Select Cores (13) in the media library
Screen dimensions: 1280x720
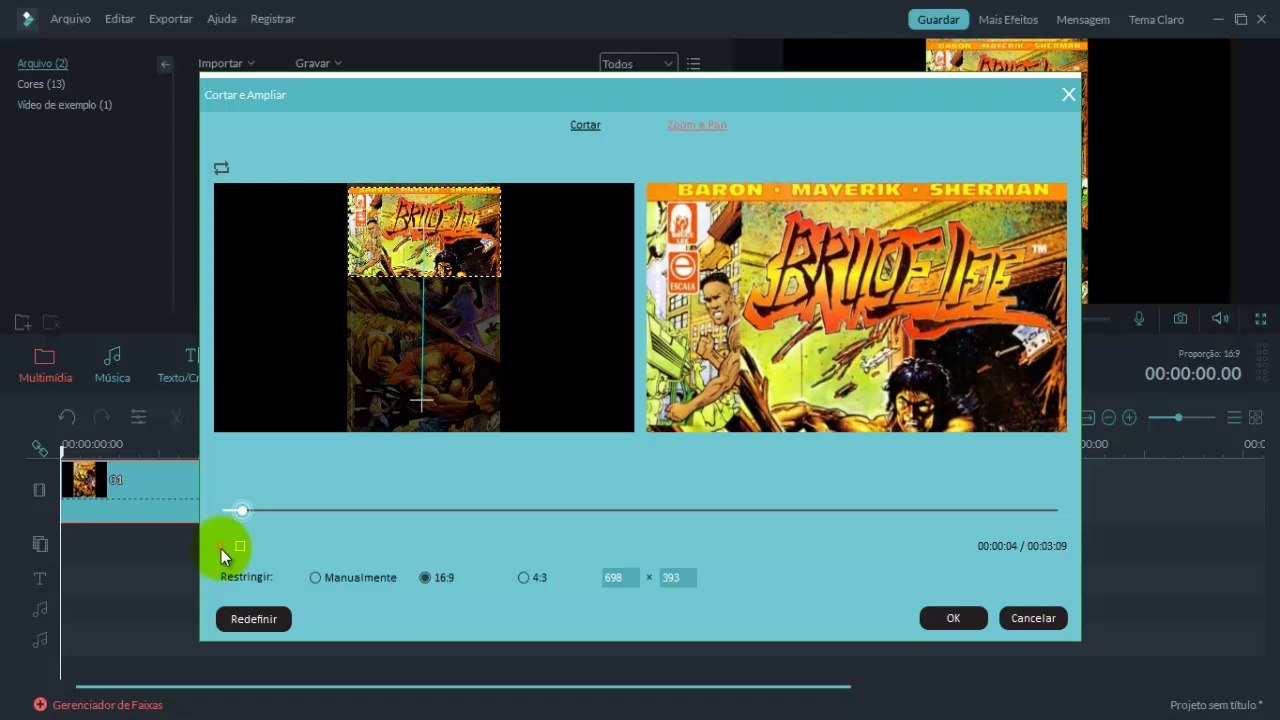point(41,84)
